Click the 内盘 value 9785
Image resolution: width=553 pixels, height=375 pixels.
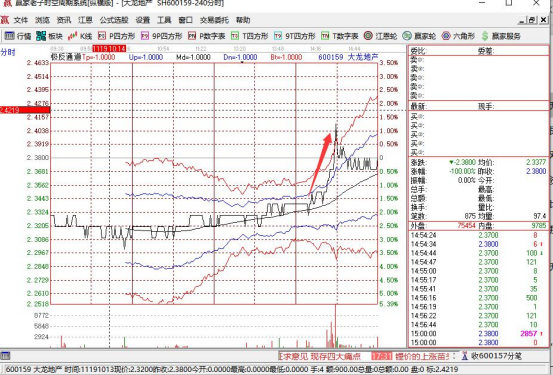pos(538,225)
